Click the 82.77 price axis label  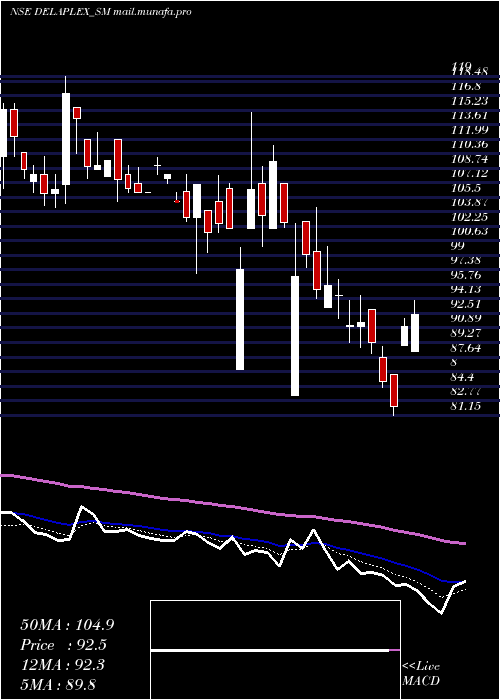(467, 392)
